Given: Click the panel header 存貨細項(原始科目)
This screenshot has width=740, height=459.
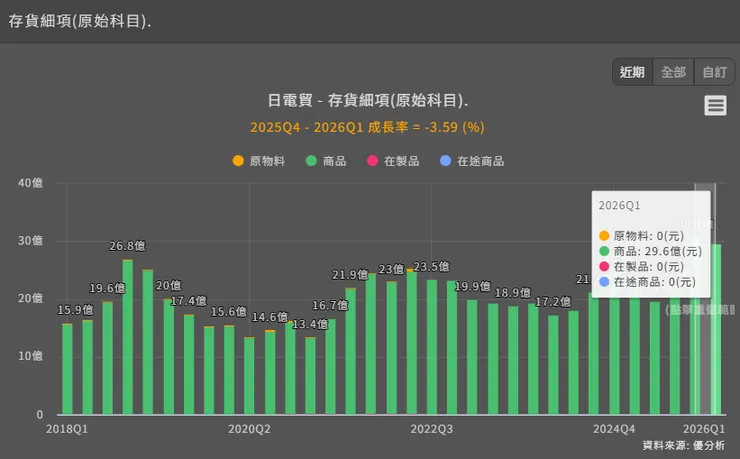Looking at the screenshot, I should (80, 21).
